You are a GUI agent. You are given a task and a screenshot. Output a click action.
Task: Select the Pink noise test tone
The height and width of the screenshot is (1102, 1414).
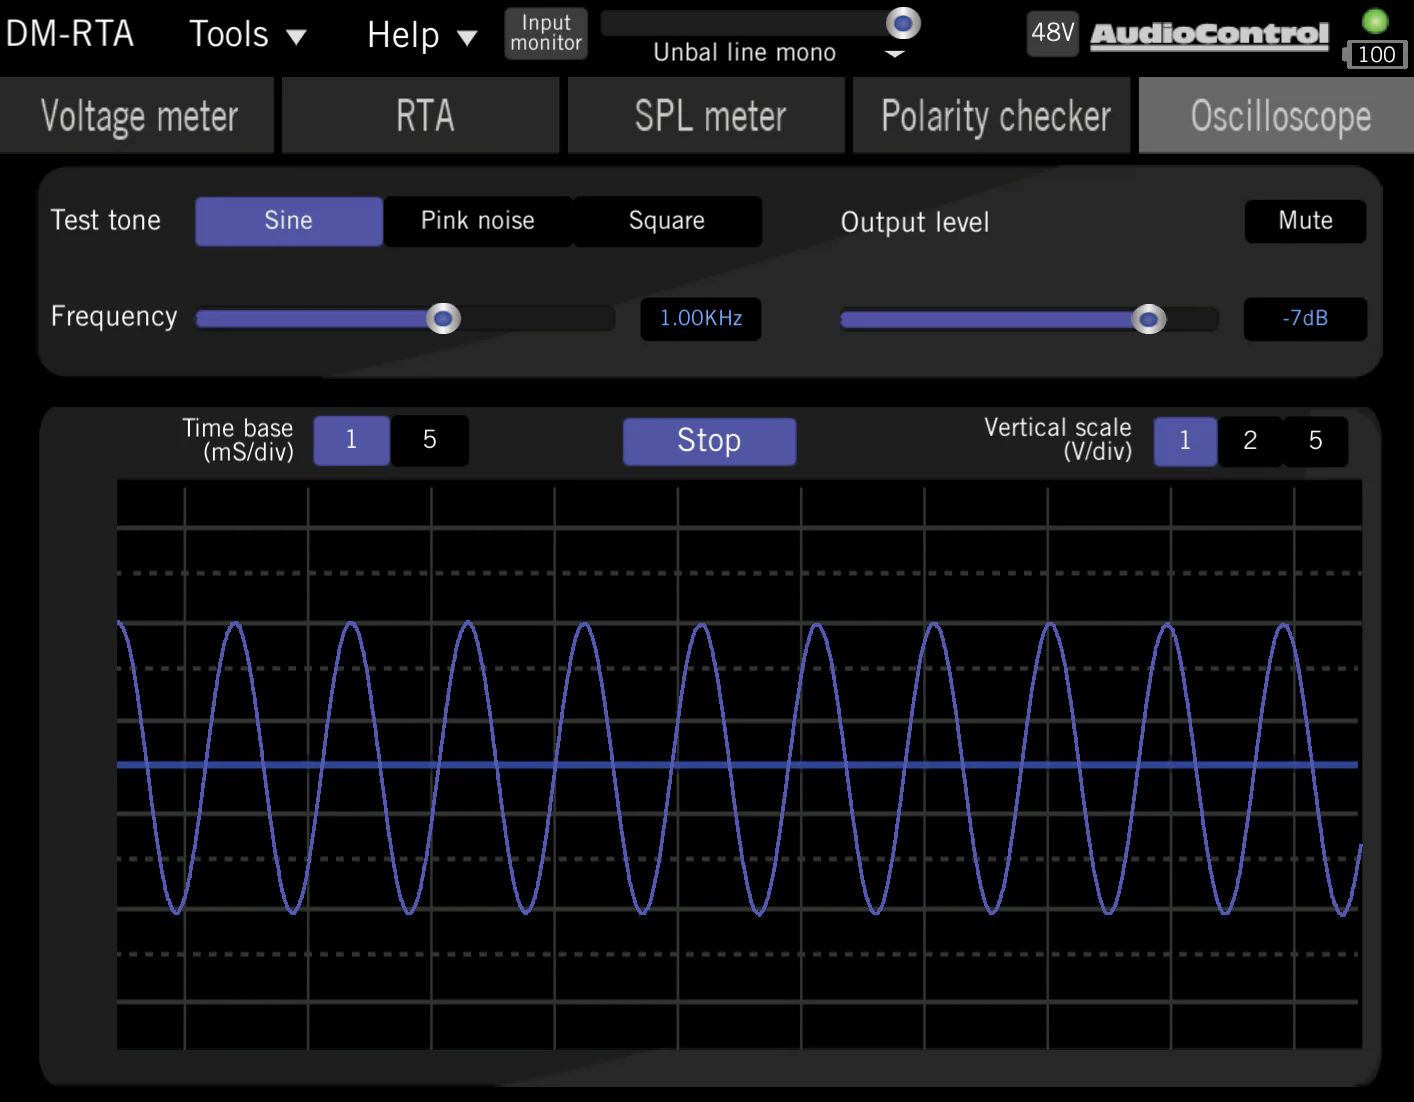[x=477, y=221]
